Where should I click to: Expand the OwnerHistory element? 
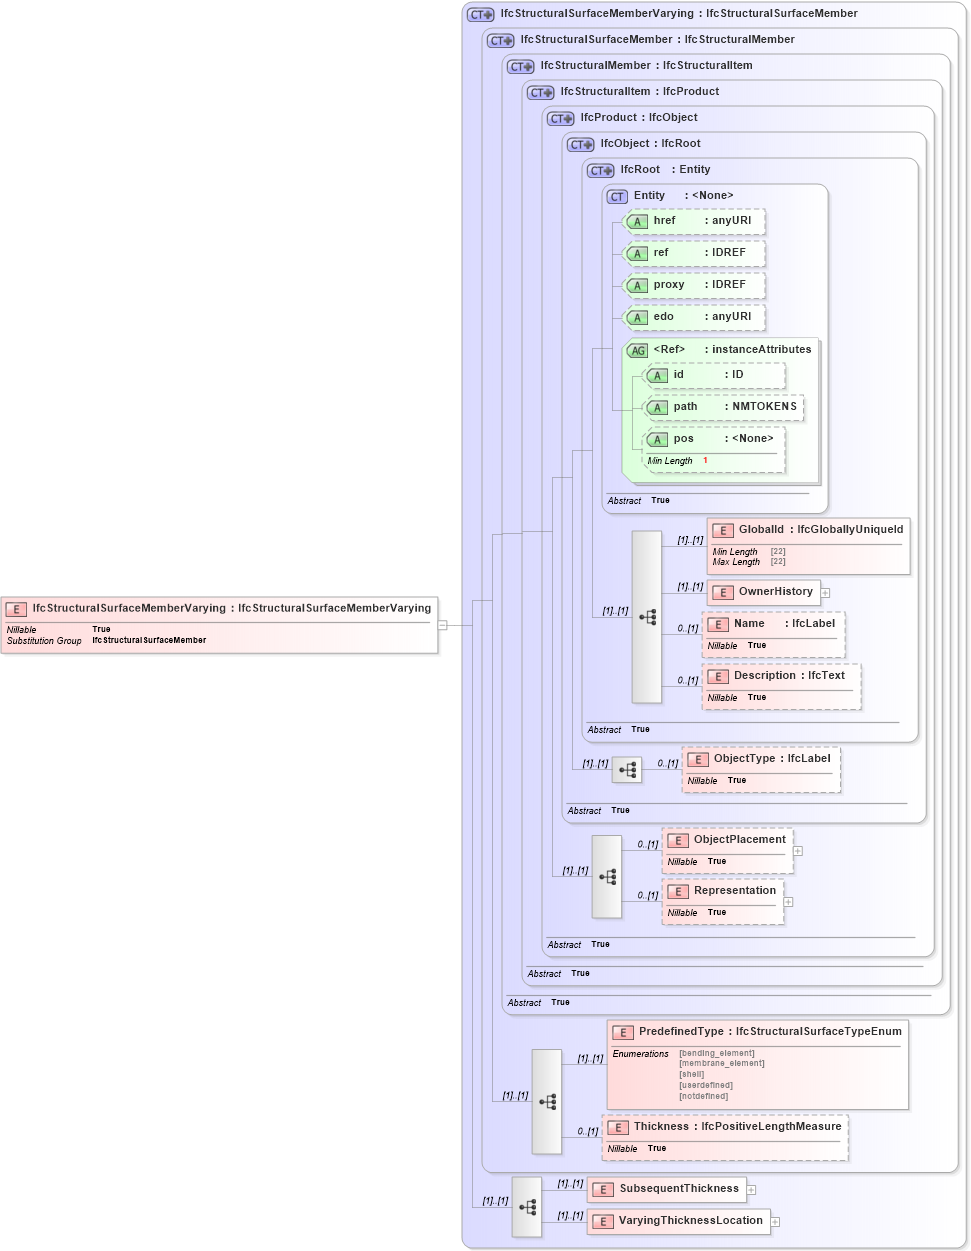tap(826, 592)
